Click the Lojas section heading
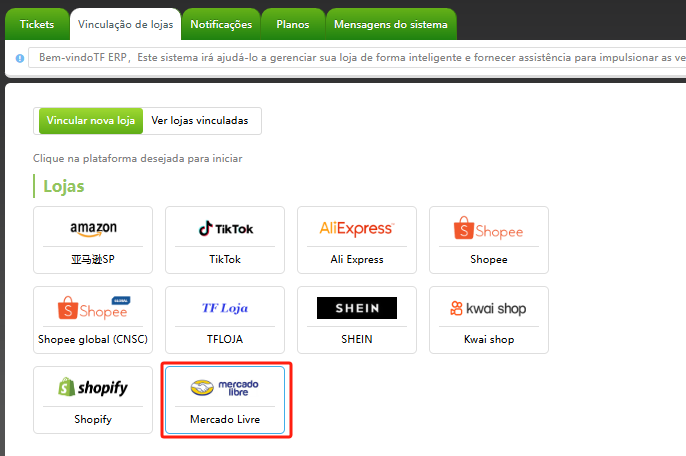Screen dimensions: 686x456 pos(64,186)
